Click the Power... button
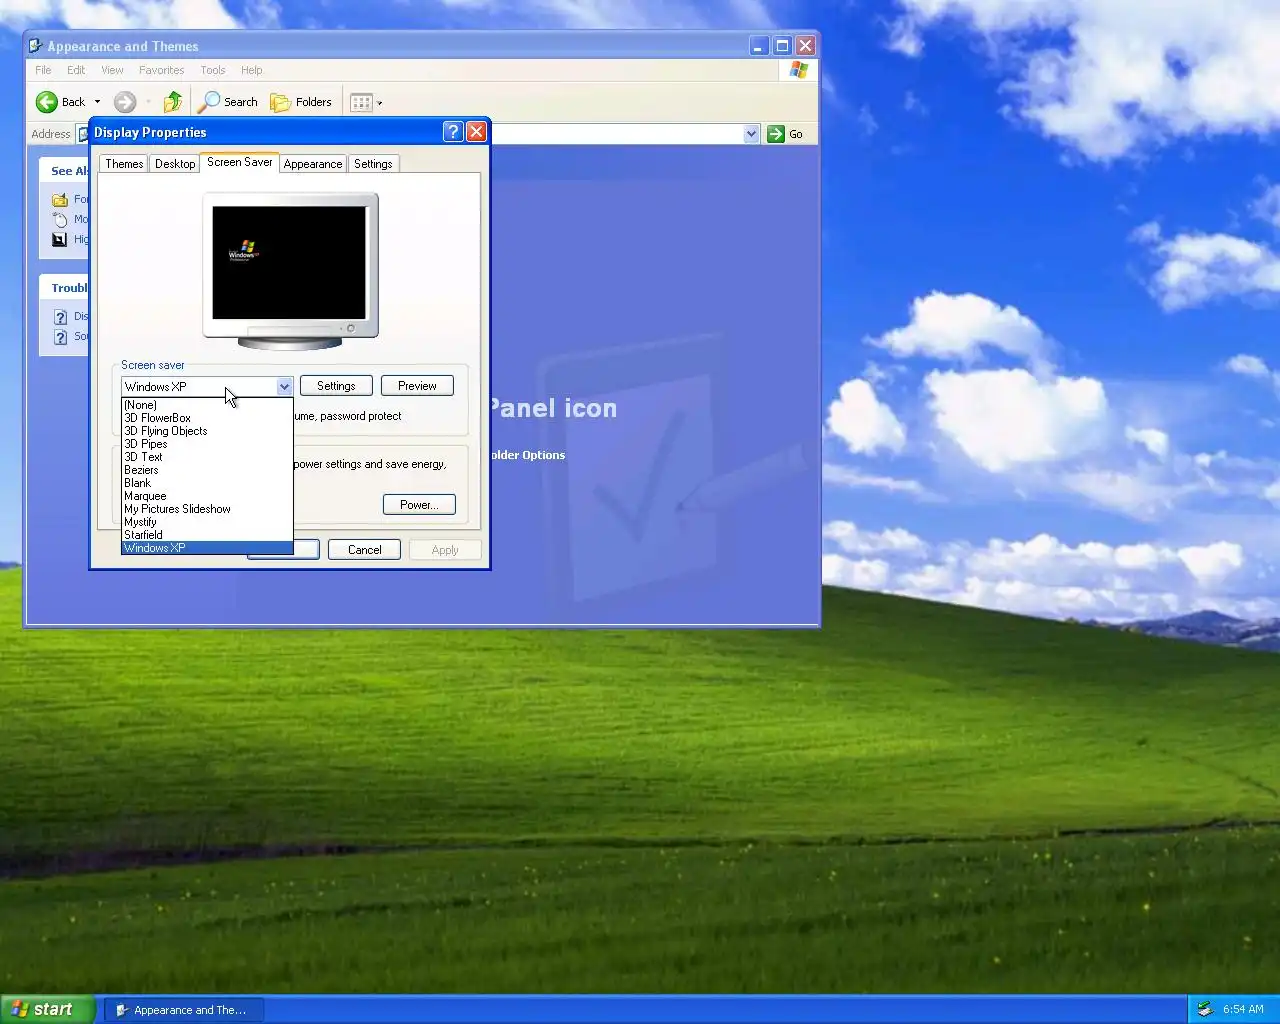 pos(419,505)
